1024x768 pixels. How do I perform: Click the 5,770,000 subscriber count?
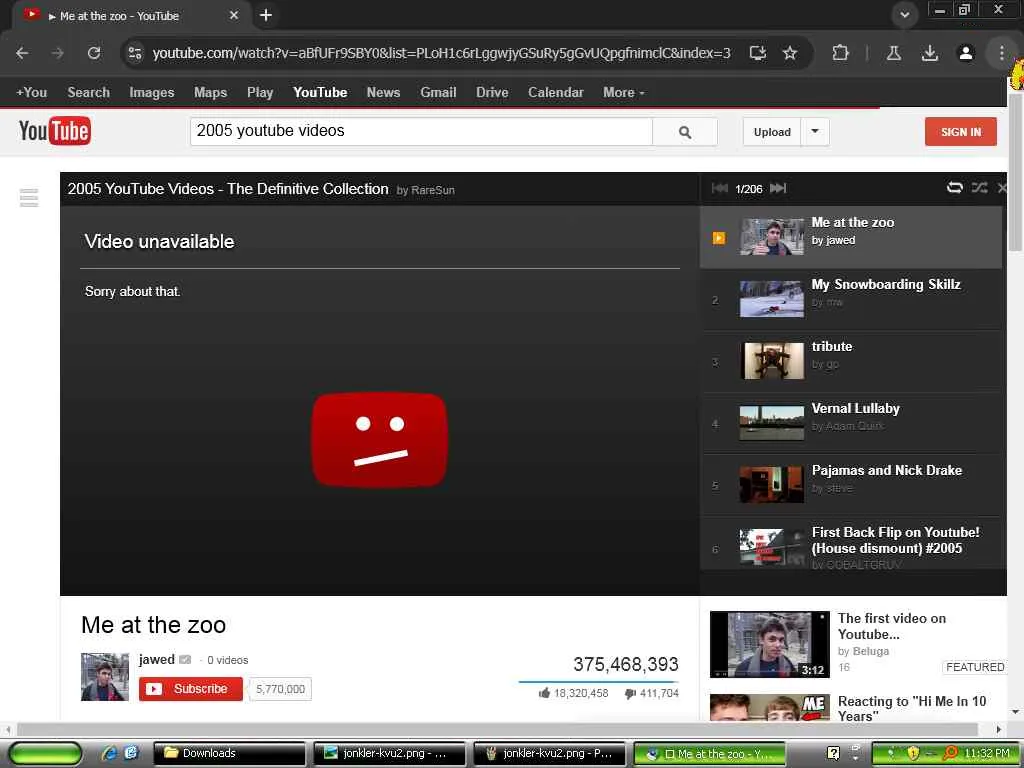(x=280, y=689)
